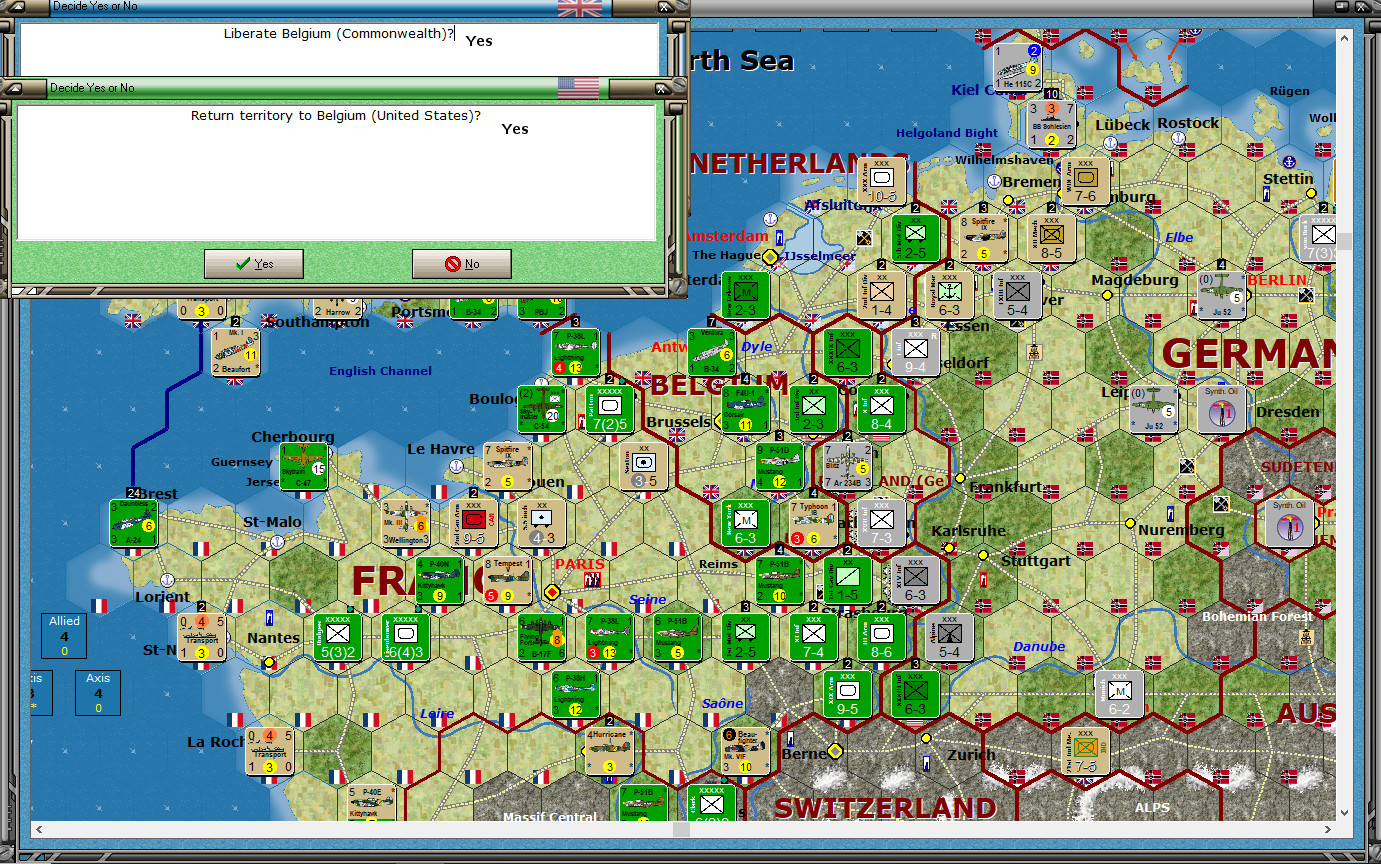Click the 'Return territory to Belgium' prompt text

pyautogui.click(x=336, y=116)
